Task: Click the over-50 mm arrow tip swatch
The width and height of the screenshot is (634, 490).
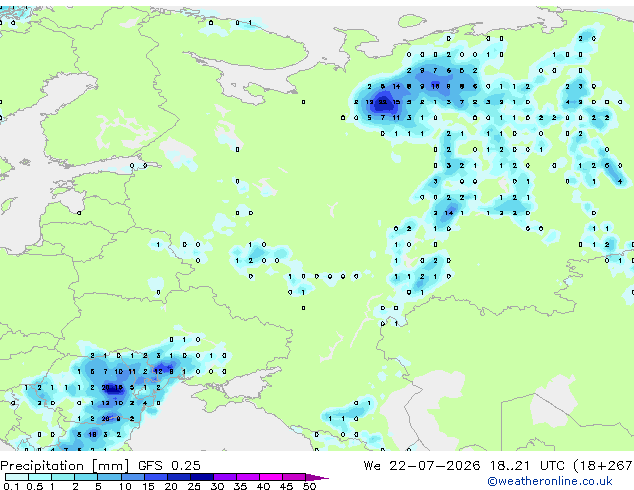Action: point(317,477)
